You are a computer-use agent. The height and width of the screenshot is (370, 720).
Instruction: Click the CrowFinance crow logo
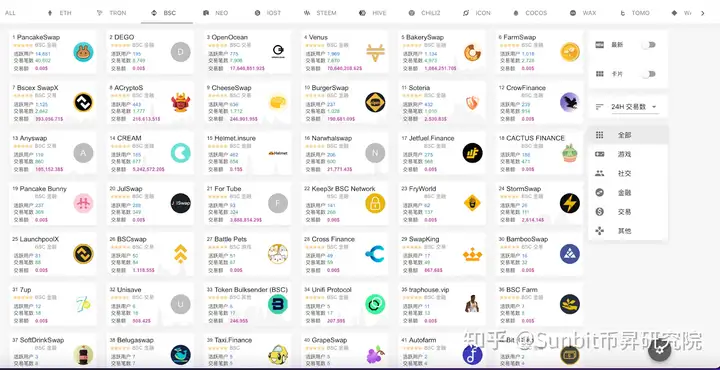point(570,102)
